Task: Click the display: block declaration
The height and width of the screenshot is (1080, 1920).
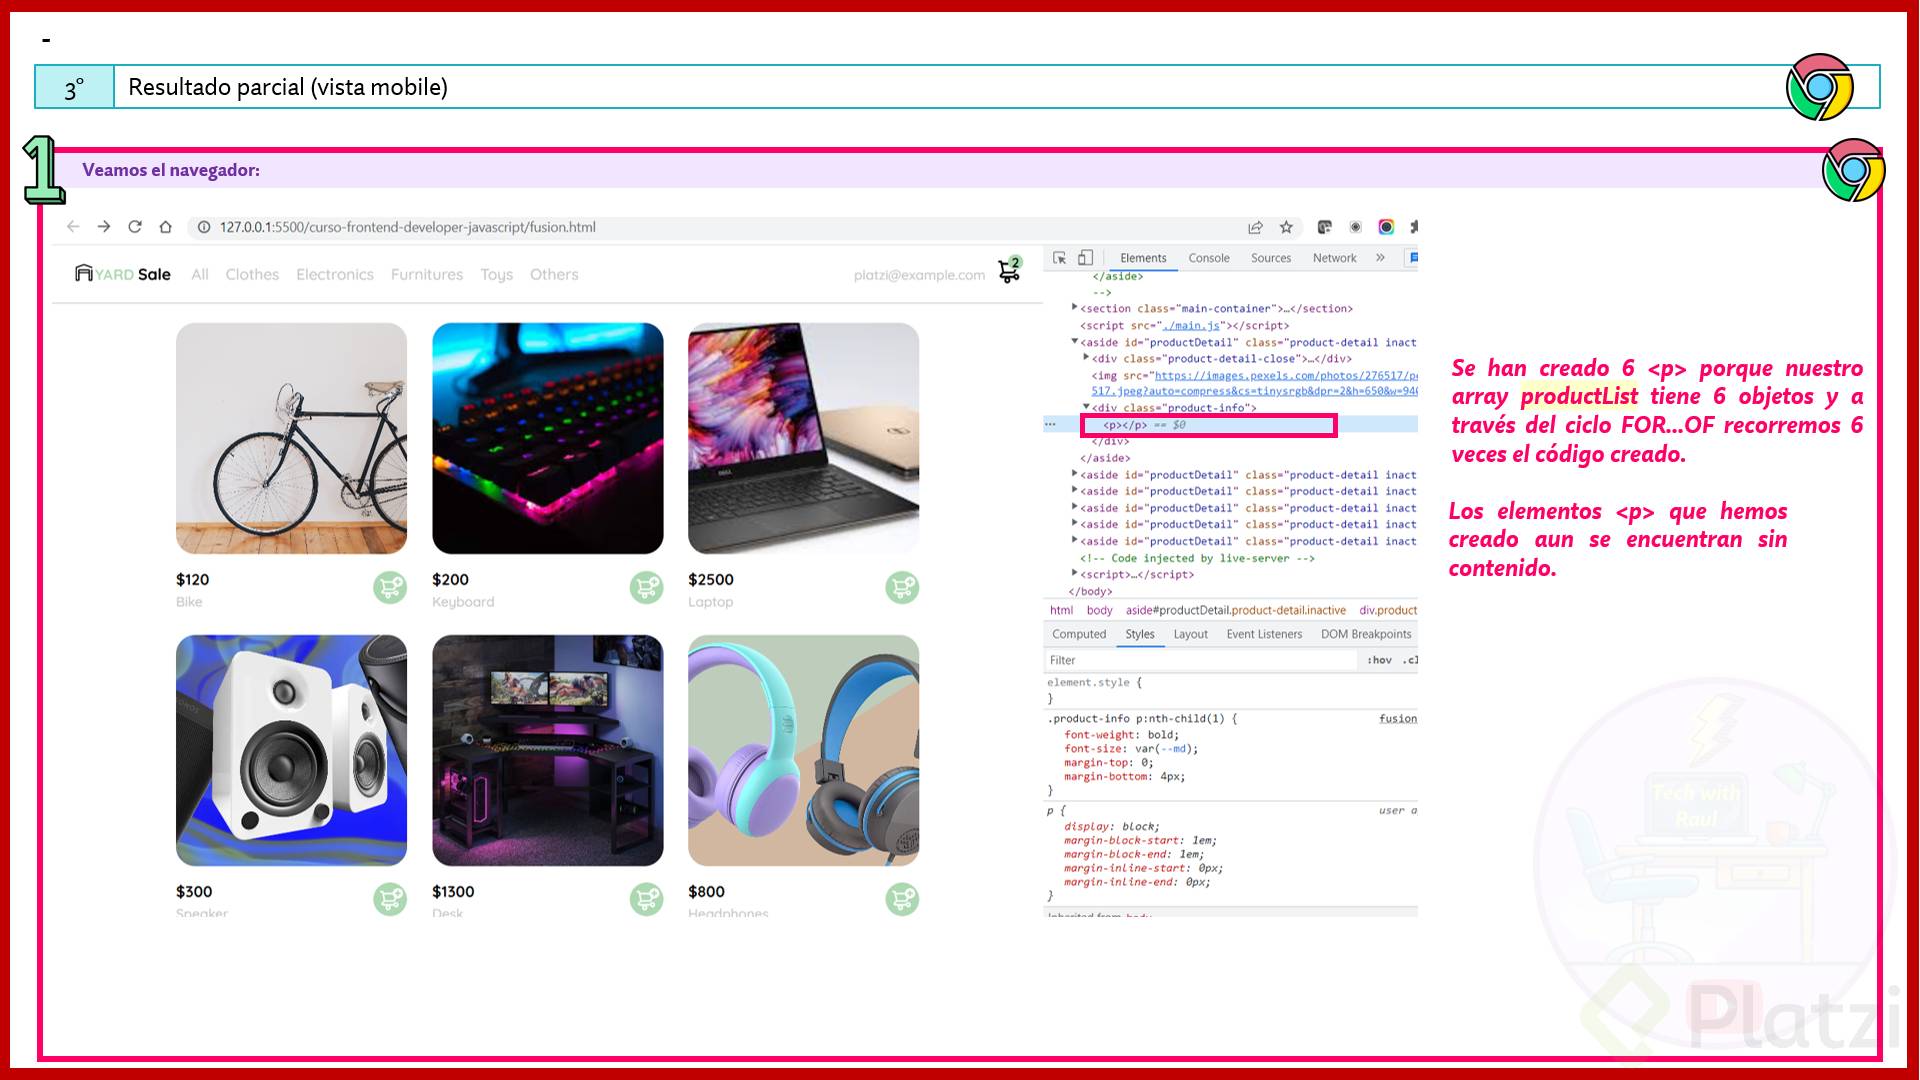Action: pos(1112,826)
